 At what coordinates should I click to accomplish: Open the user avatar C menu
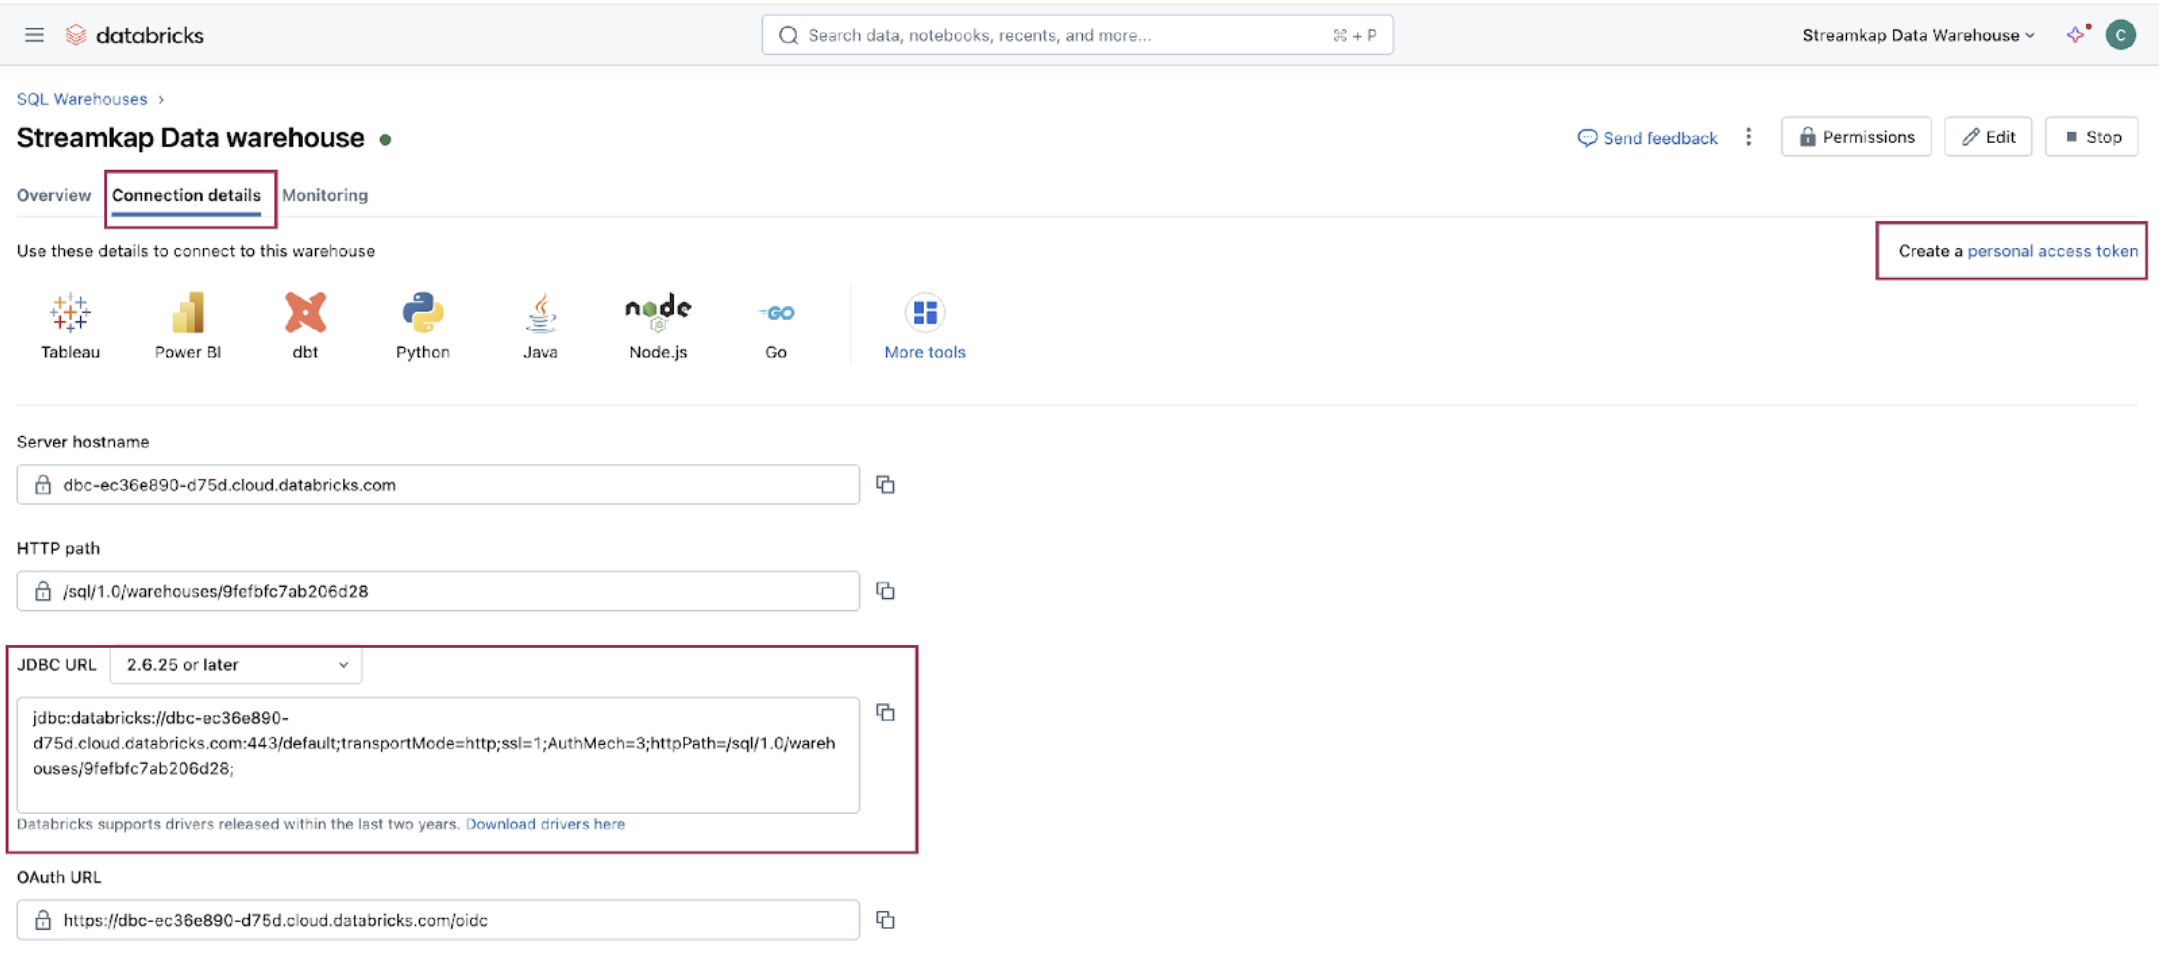[x=2120, y=35]
